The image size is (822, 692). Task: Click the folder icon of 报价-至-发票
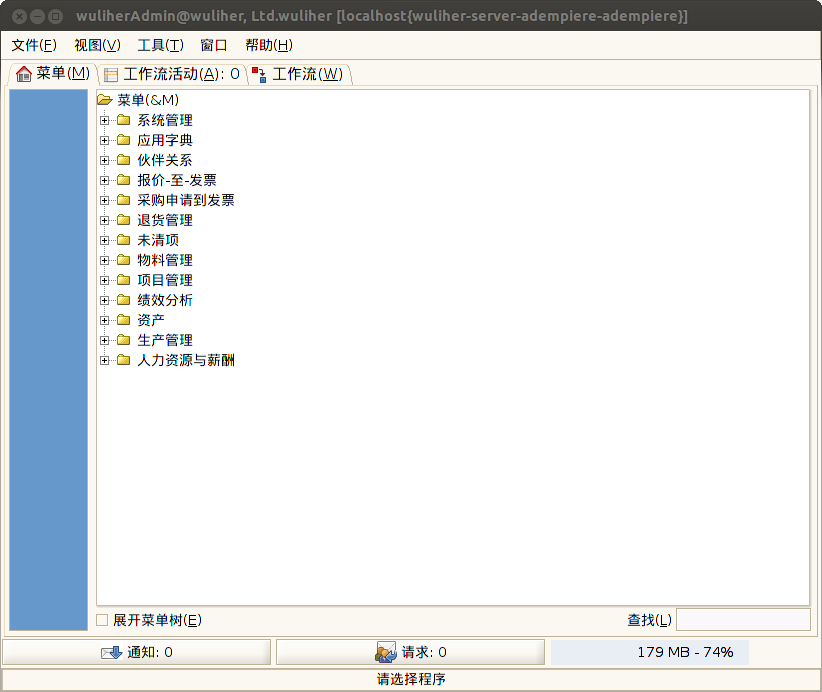(x=124, y=180)
